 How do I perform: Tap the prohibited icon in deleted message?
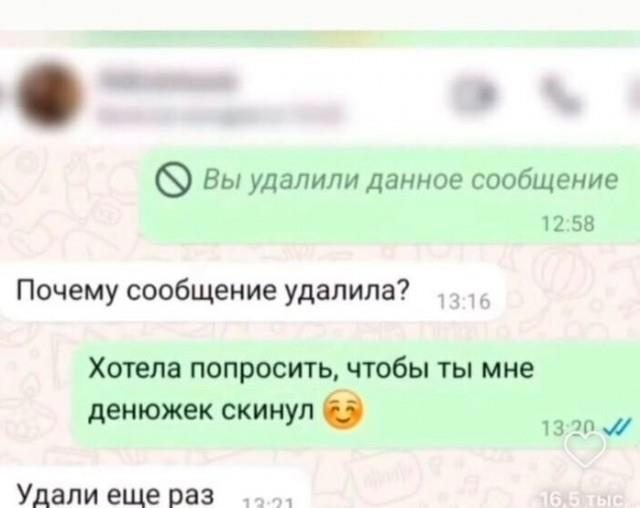coord(173,181)
